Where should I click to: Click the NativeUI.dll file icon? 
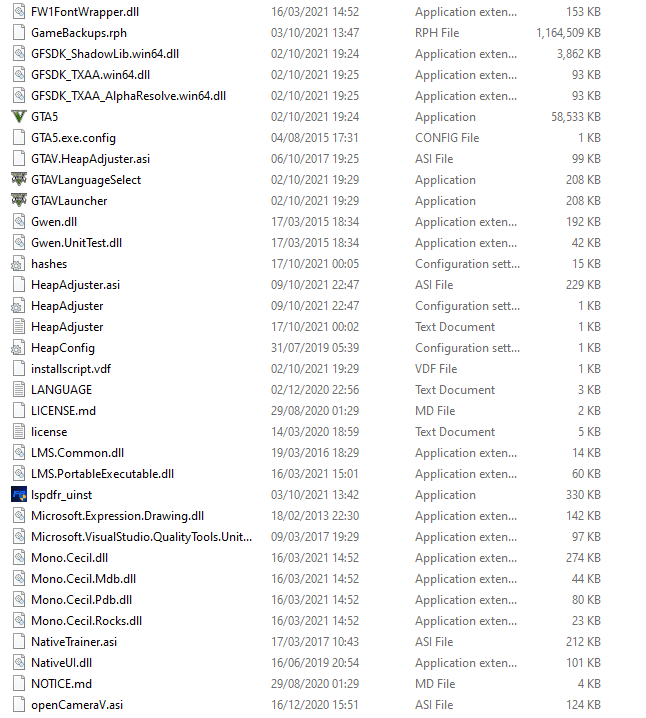pyautogui.click(x=19, y=663)
